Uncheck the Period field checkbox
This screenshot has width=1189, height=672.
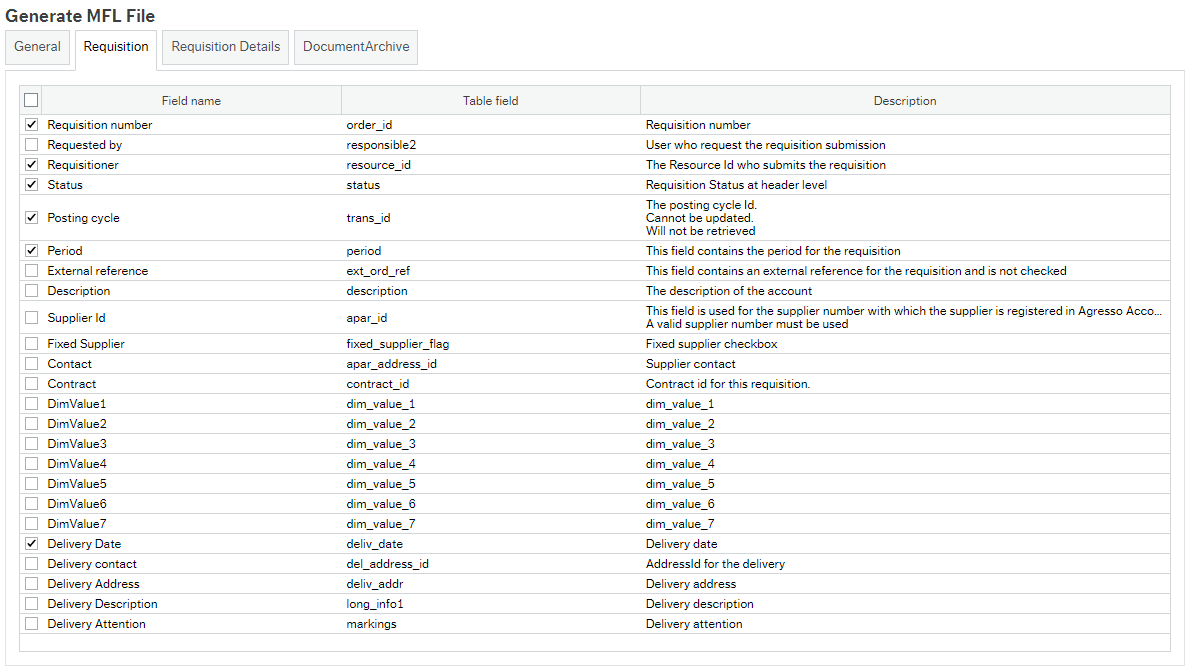click(31, 250)
